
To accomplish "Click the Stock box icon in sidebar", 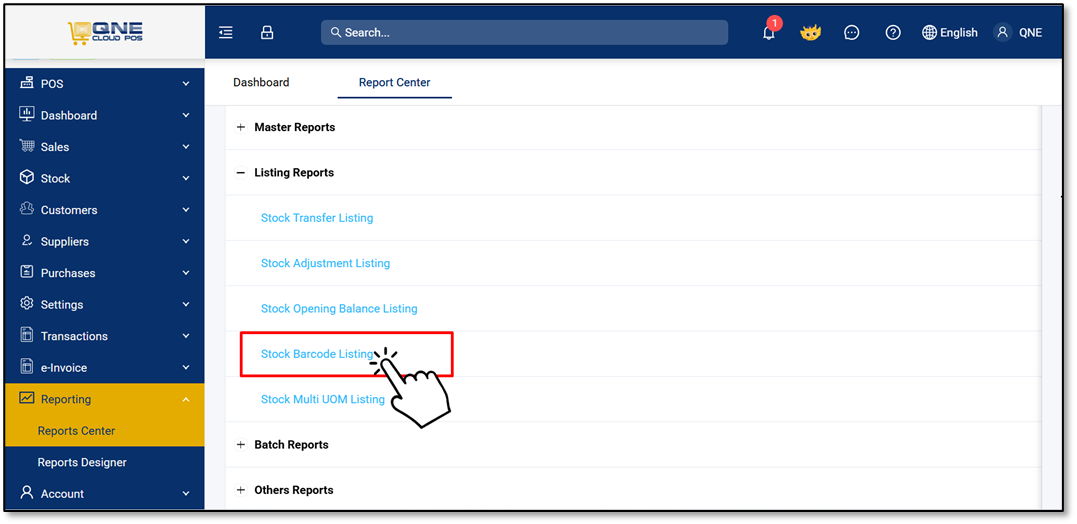I will point(27,177).
